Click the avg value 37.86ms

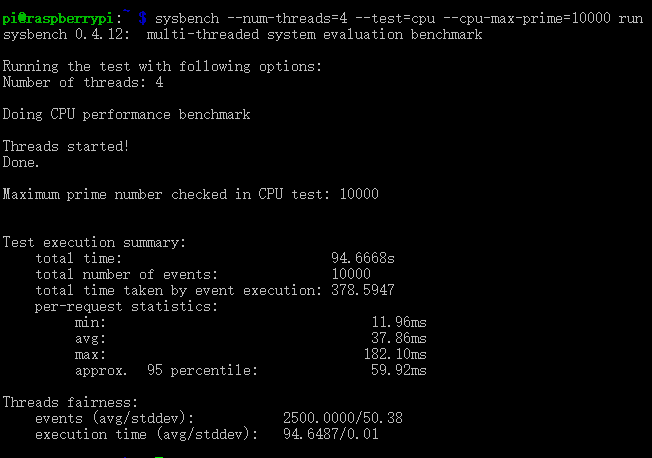tap(399, 338)
